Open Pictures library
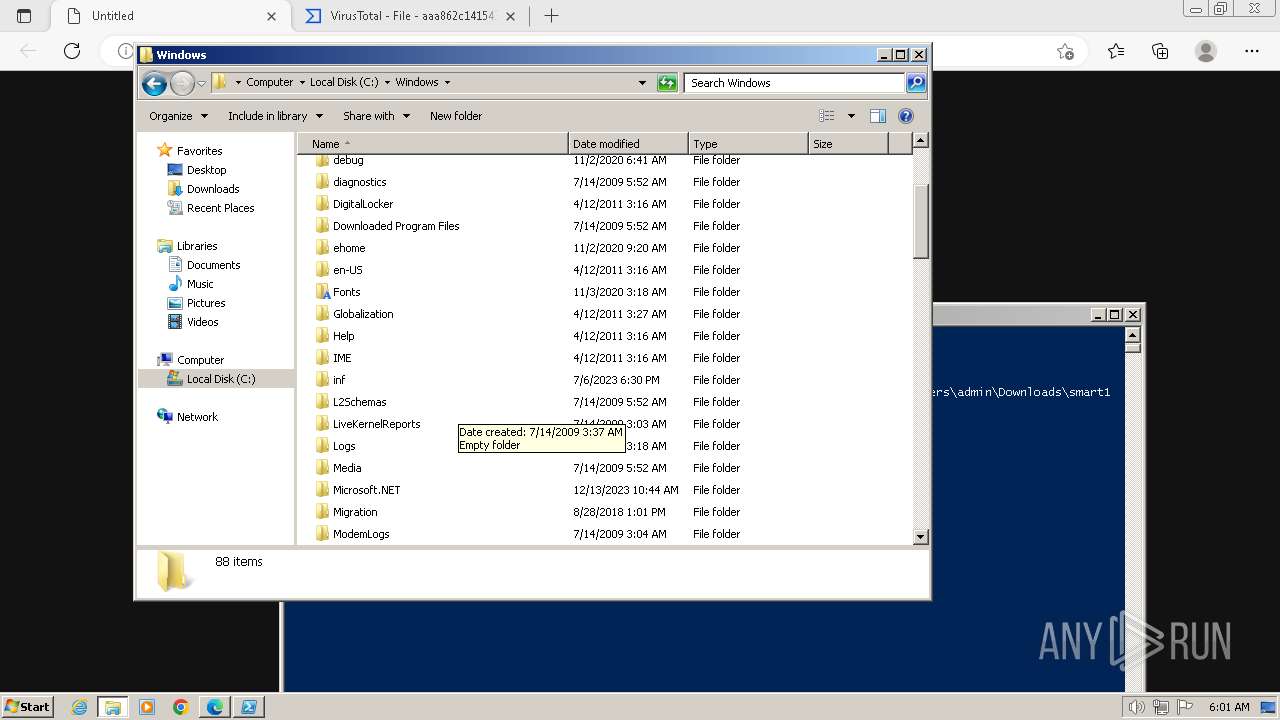 206,303
